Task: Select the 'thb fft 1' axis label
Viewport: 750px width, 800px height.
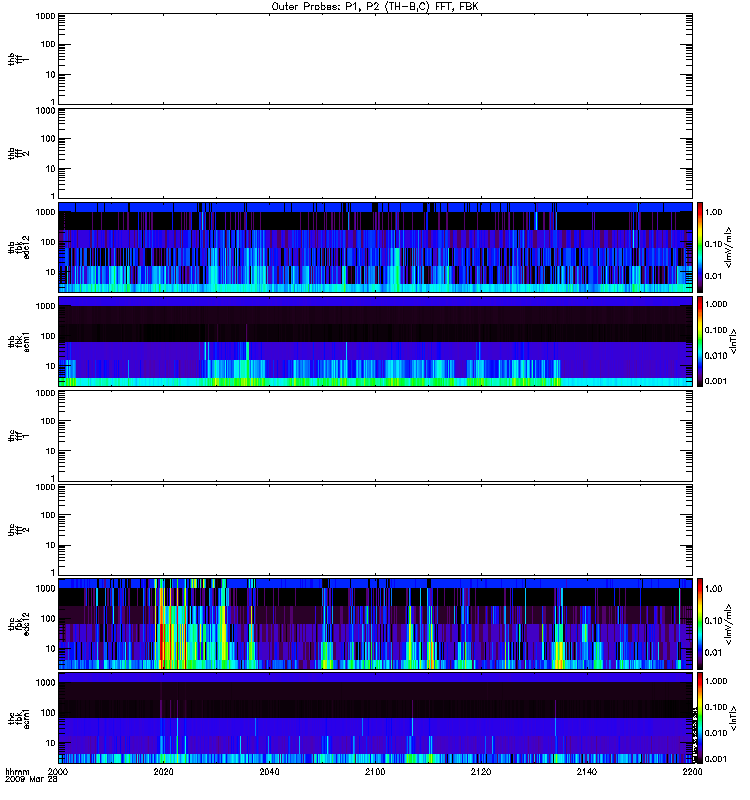Action: click(x=18, y=59)
